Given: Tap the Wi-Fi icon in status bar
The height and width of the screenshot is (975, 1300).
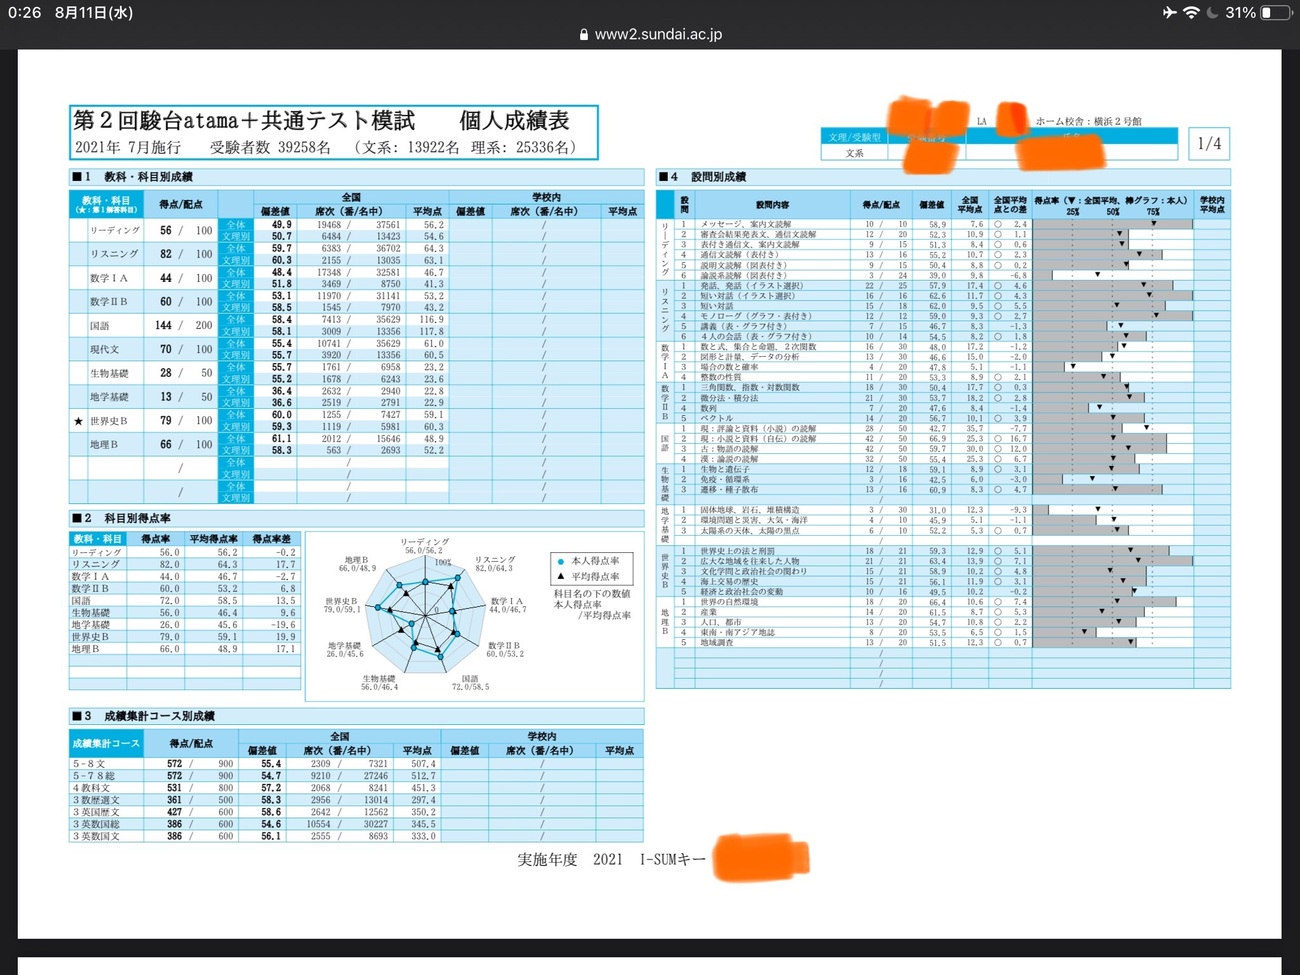Looking at the screenshot, I should pos(1191,13).
